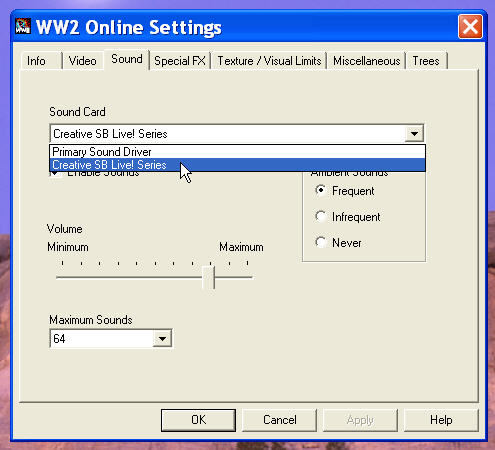Click the volume slider handle

pyautogui.click(x=209, y=277)
